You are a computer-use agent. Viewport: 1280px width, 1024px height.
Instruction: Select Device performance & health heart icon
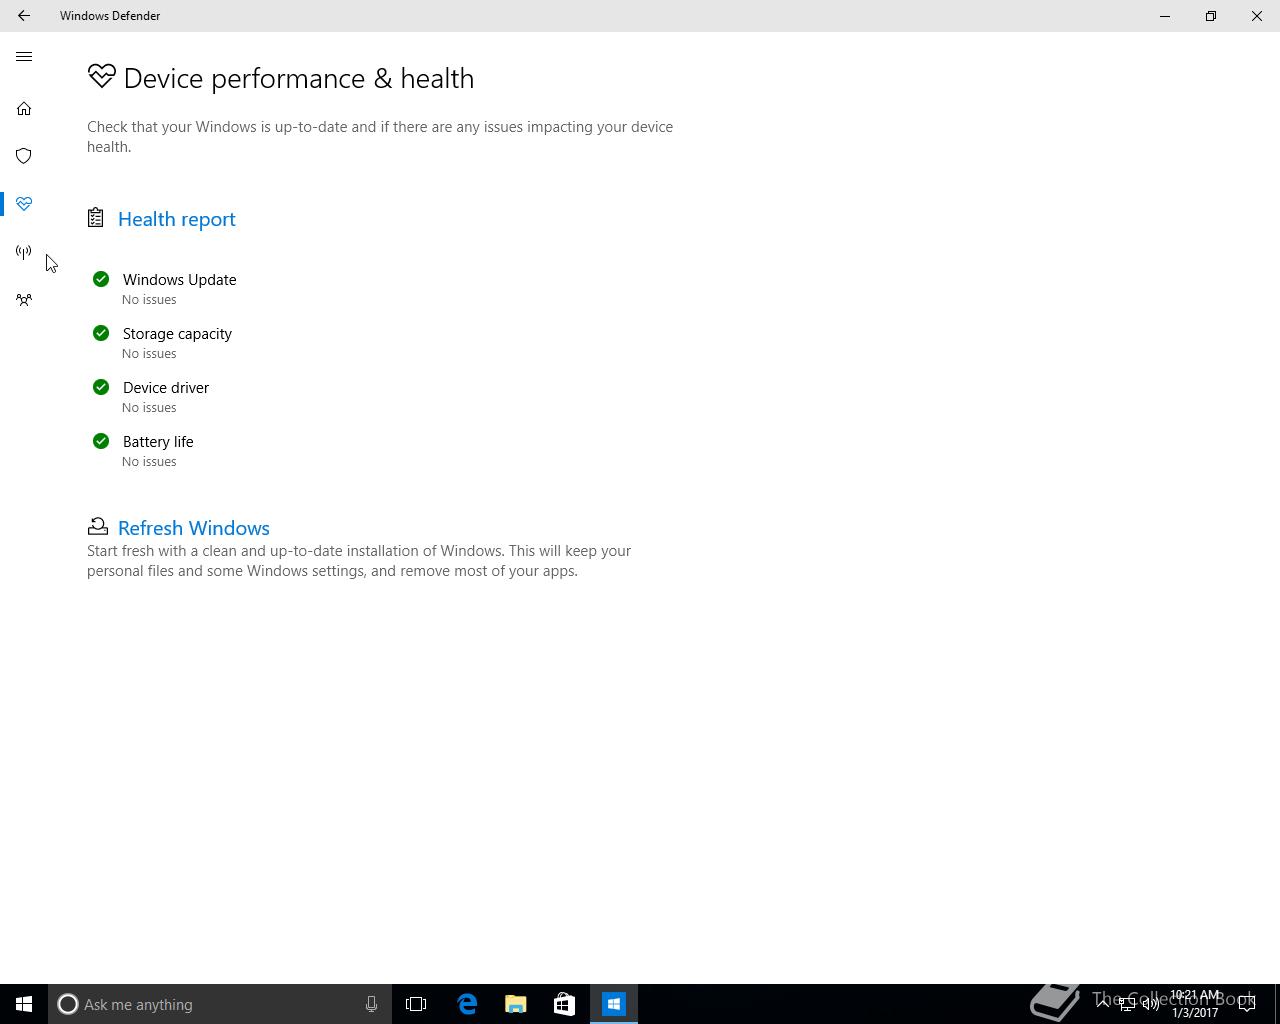click(24, 204)
